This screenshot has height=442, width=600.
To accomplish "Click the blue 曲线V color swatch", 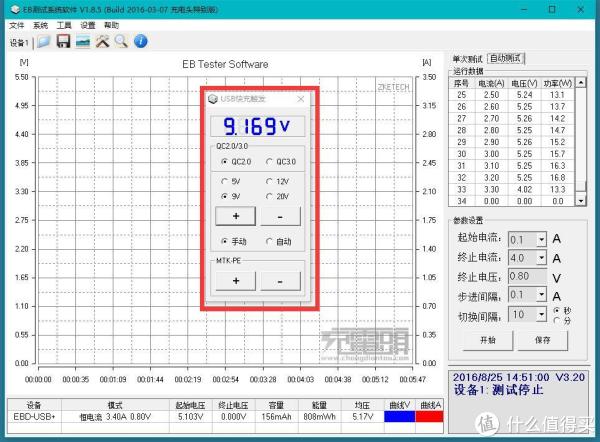I will (x=399, y=416).
